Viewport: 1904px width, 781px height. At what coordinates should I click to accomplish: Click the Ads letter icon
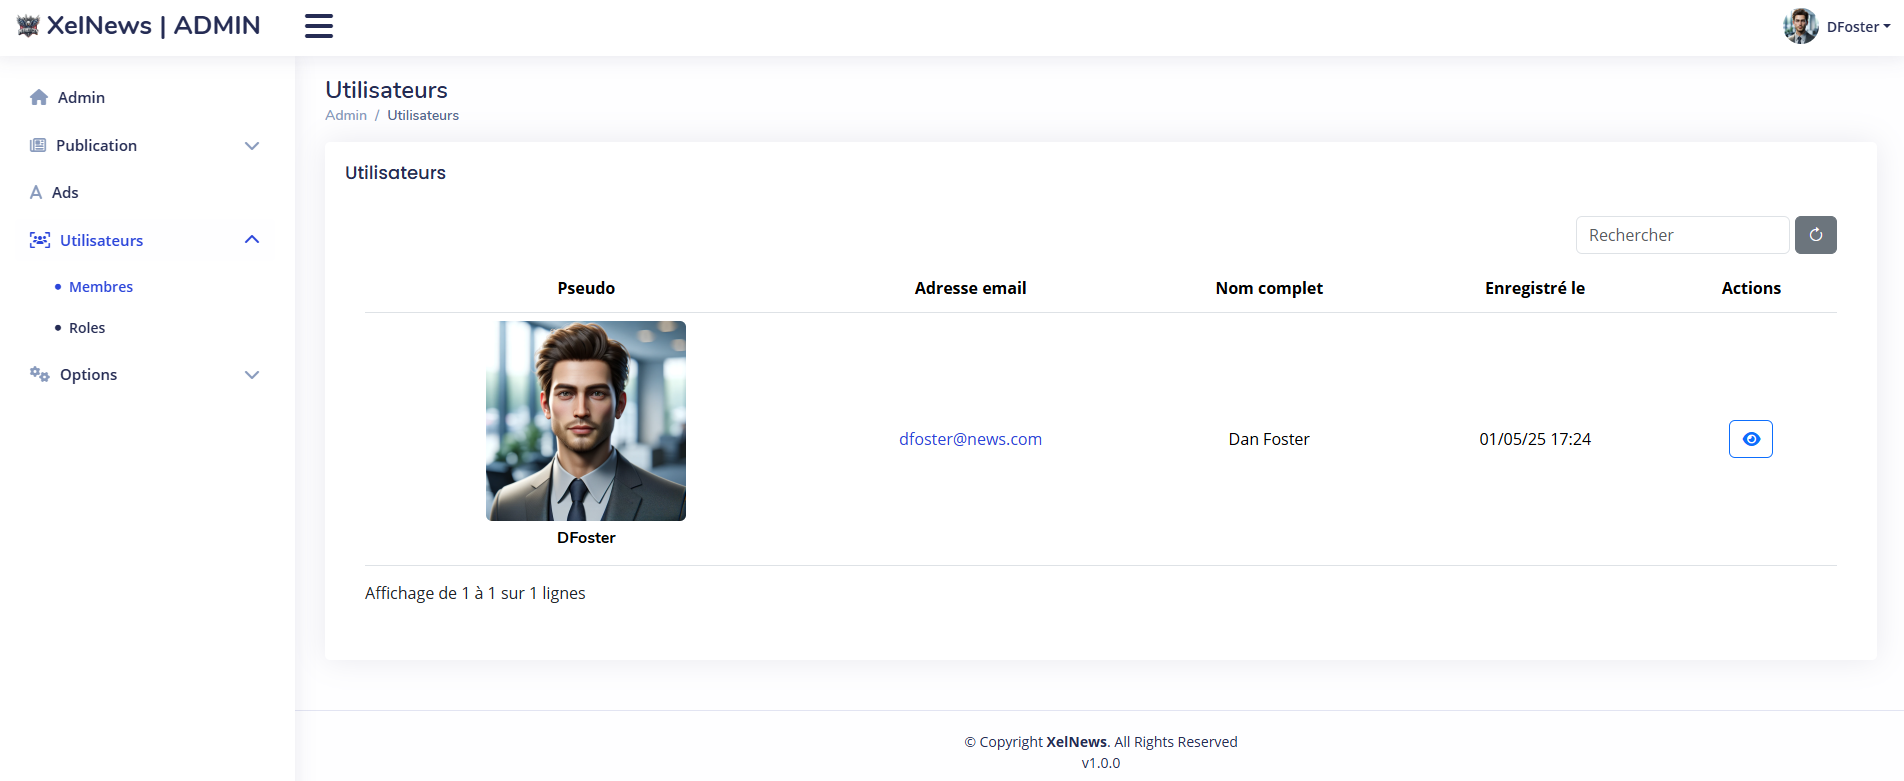click(x=36, y=192)
